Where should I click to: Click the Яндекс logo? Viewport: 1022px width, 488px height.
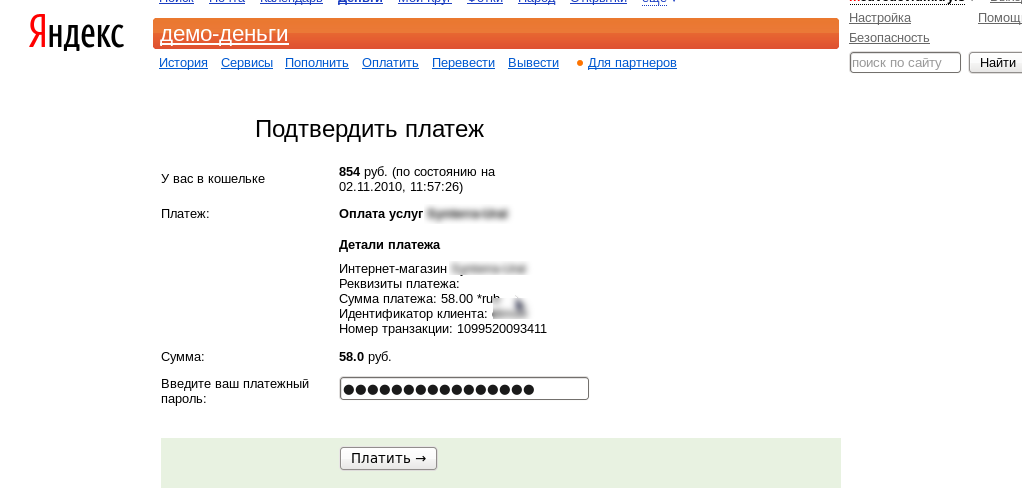click(76, 34)
